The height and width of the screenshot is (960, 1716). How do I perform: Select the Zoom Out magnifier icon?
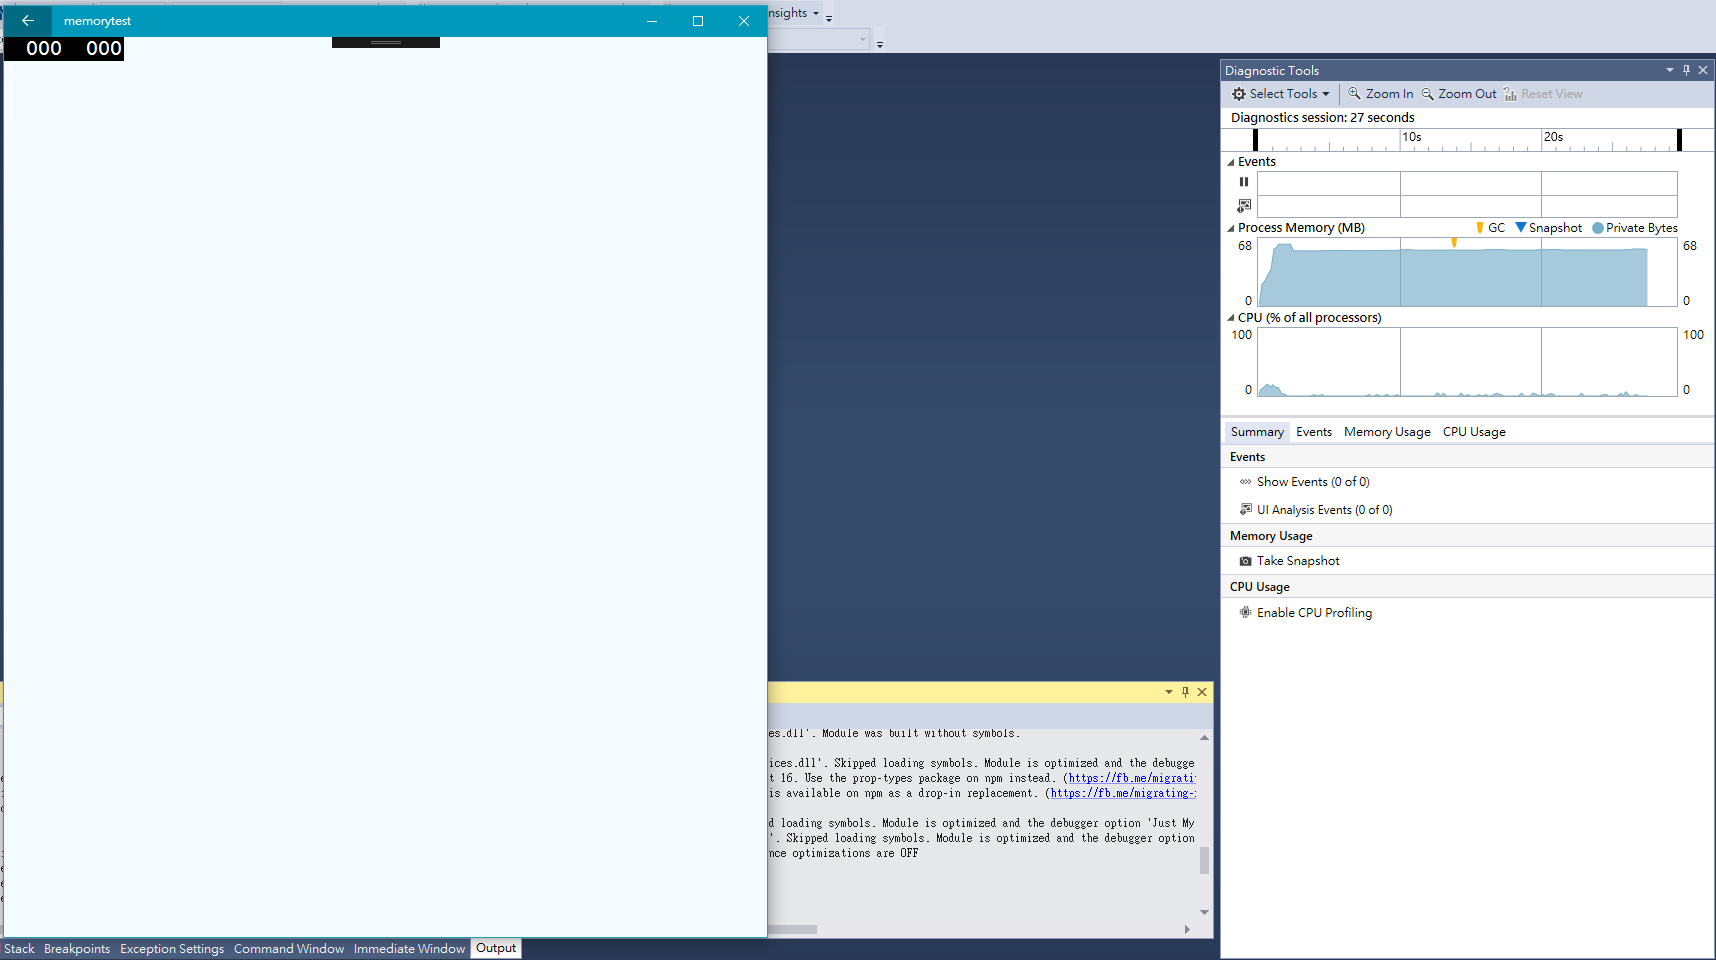pos(1428,93)
